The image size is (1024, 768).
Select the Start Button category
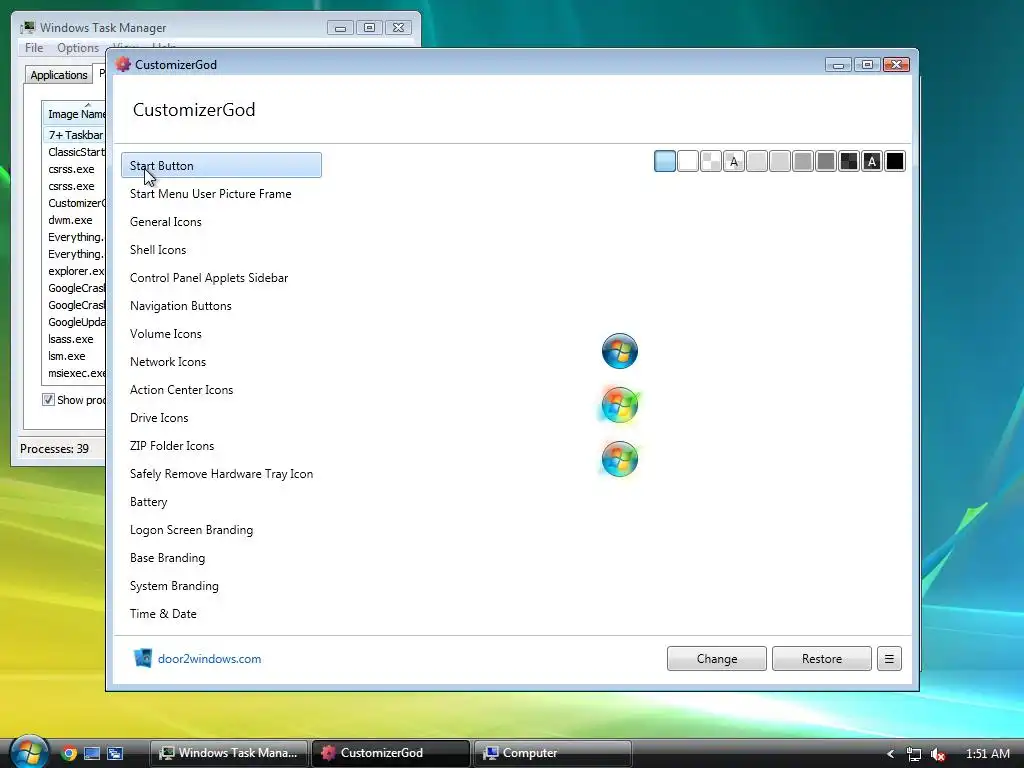coord(221,165)
